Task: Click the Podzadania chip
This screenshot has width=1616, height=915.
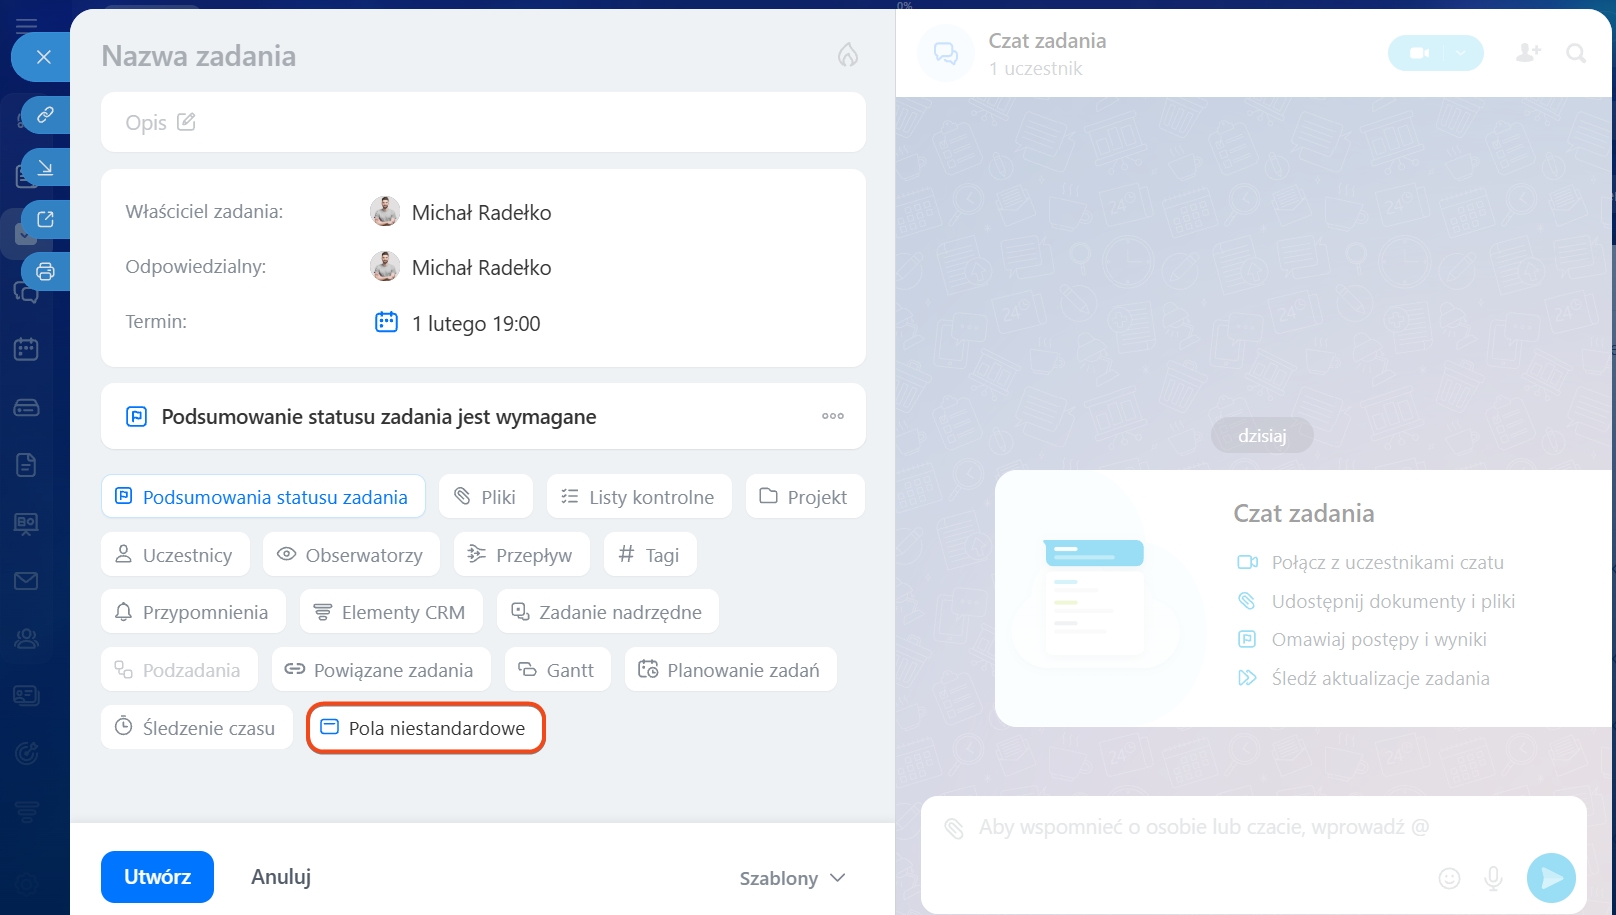Action: click(179, 670)
